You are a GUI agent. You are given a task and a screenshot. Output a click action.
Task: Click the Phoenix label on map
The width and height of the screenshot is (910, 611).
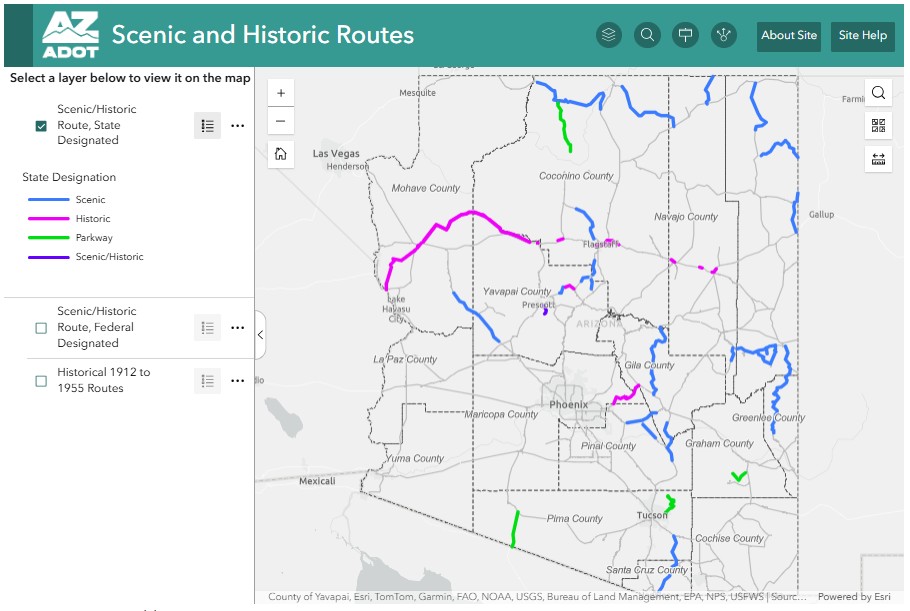tap(569, 404)
